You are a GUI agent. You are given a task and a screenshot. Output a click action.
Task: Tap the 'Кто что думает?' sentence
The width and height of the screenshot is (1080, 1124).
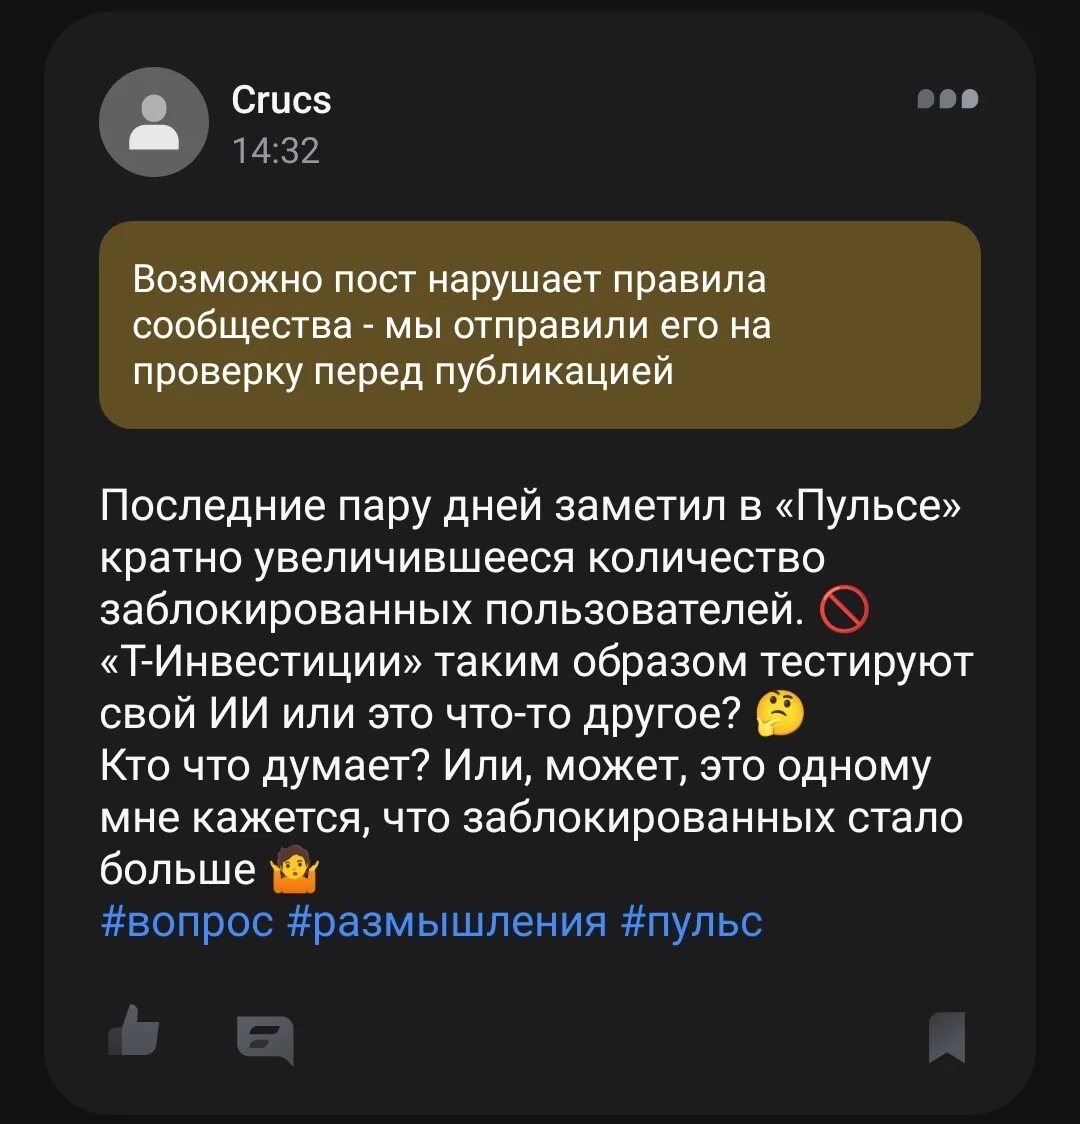(264, 766)
